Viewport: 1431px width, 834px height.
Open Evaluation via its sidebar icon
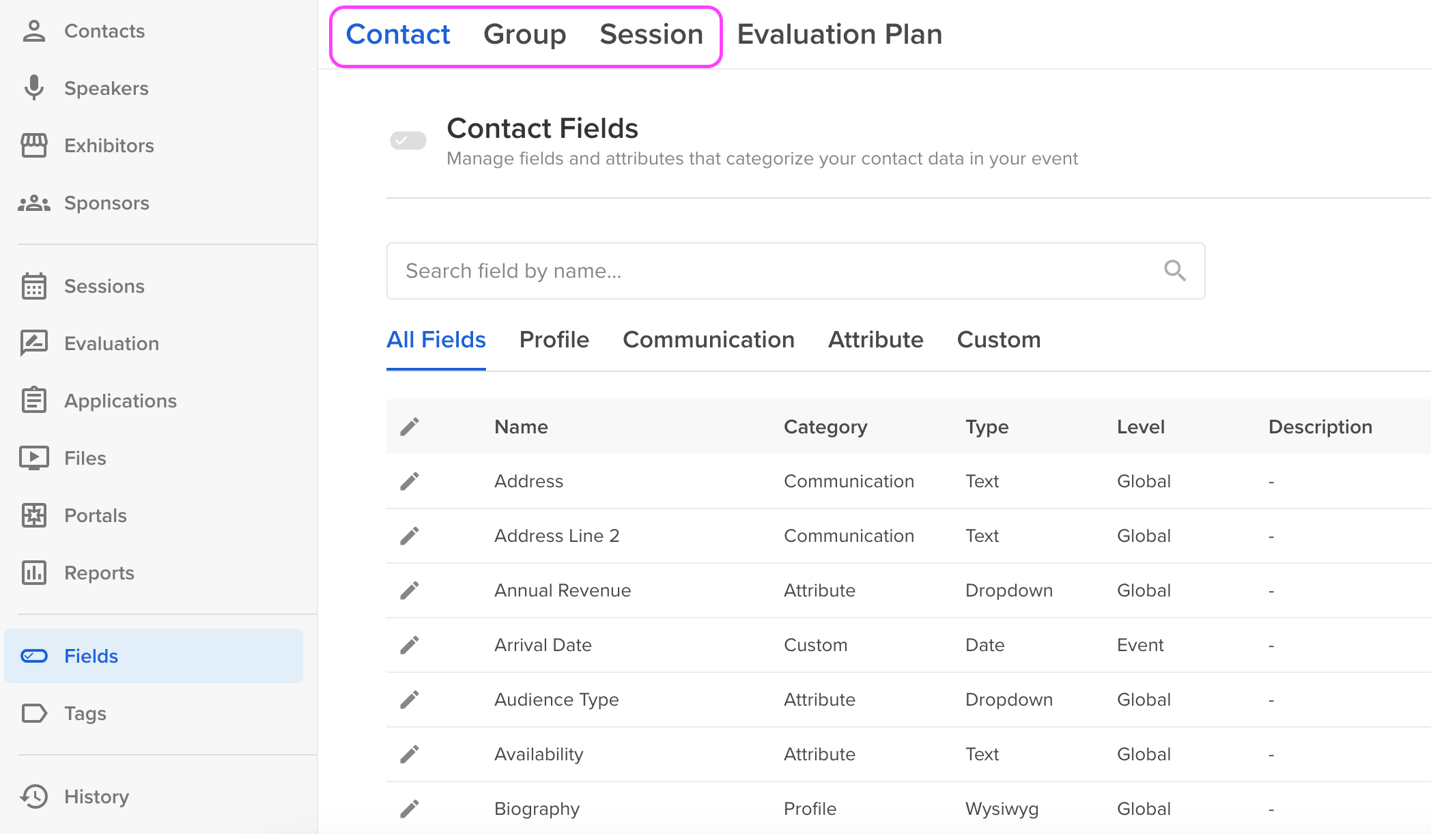click(34, 344)
